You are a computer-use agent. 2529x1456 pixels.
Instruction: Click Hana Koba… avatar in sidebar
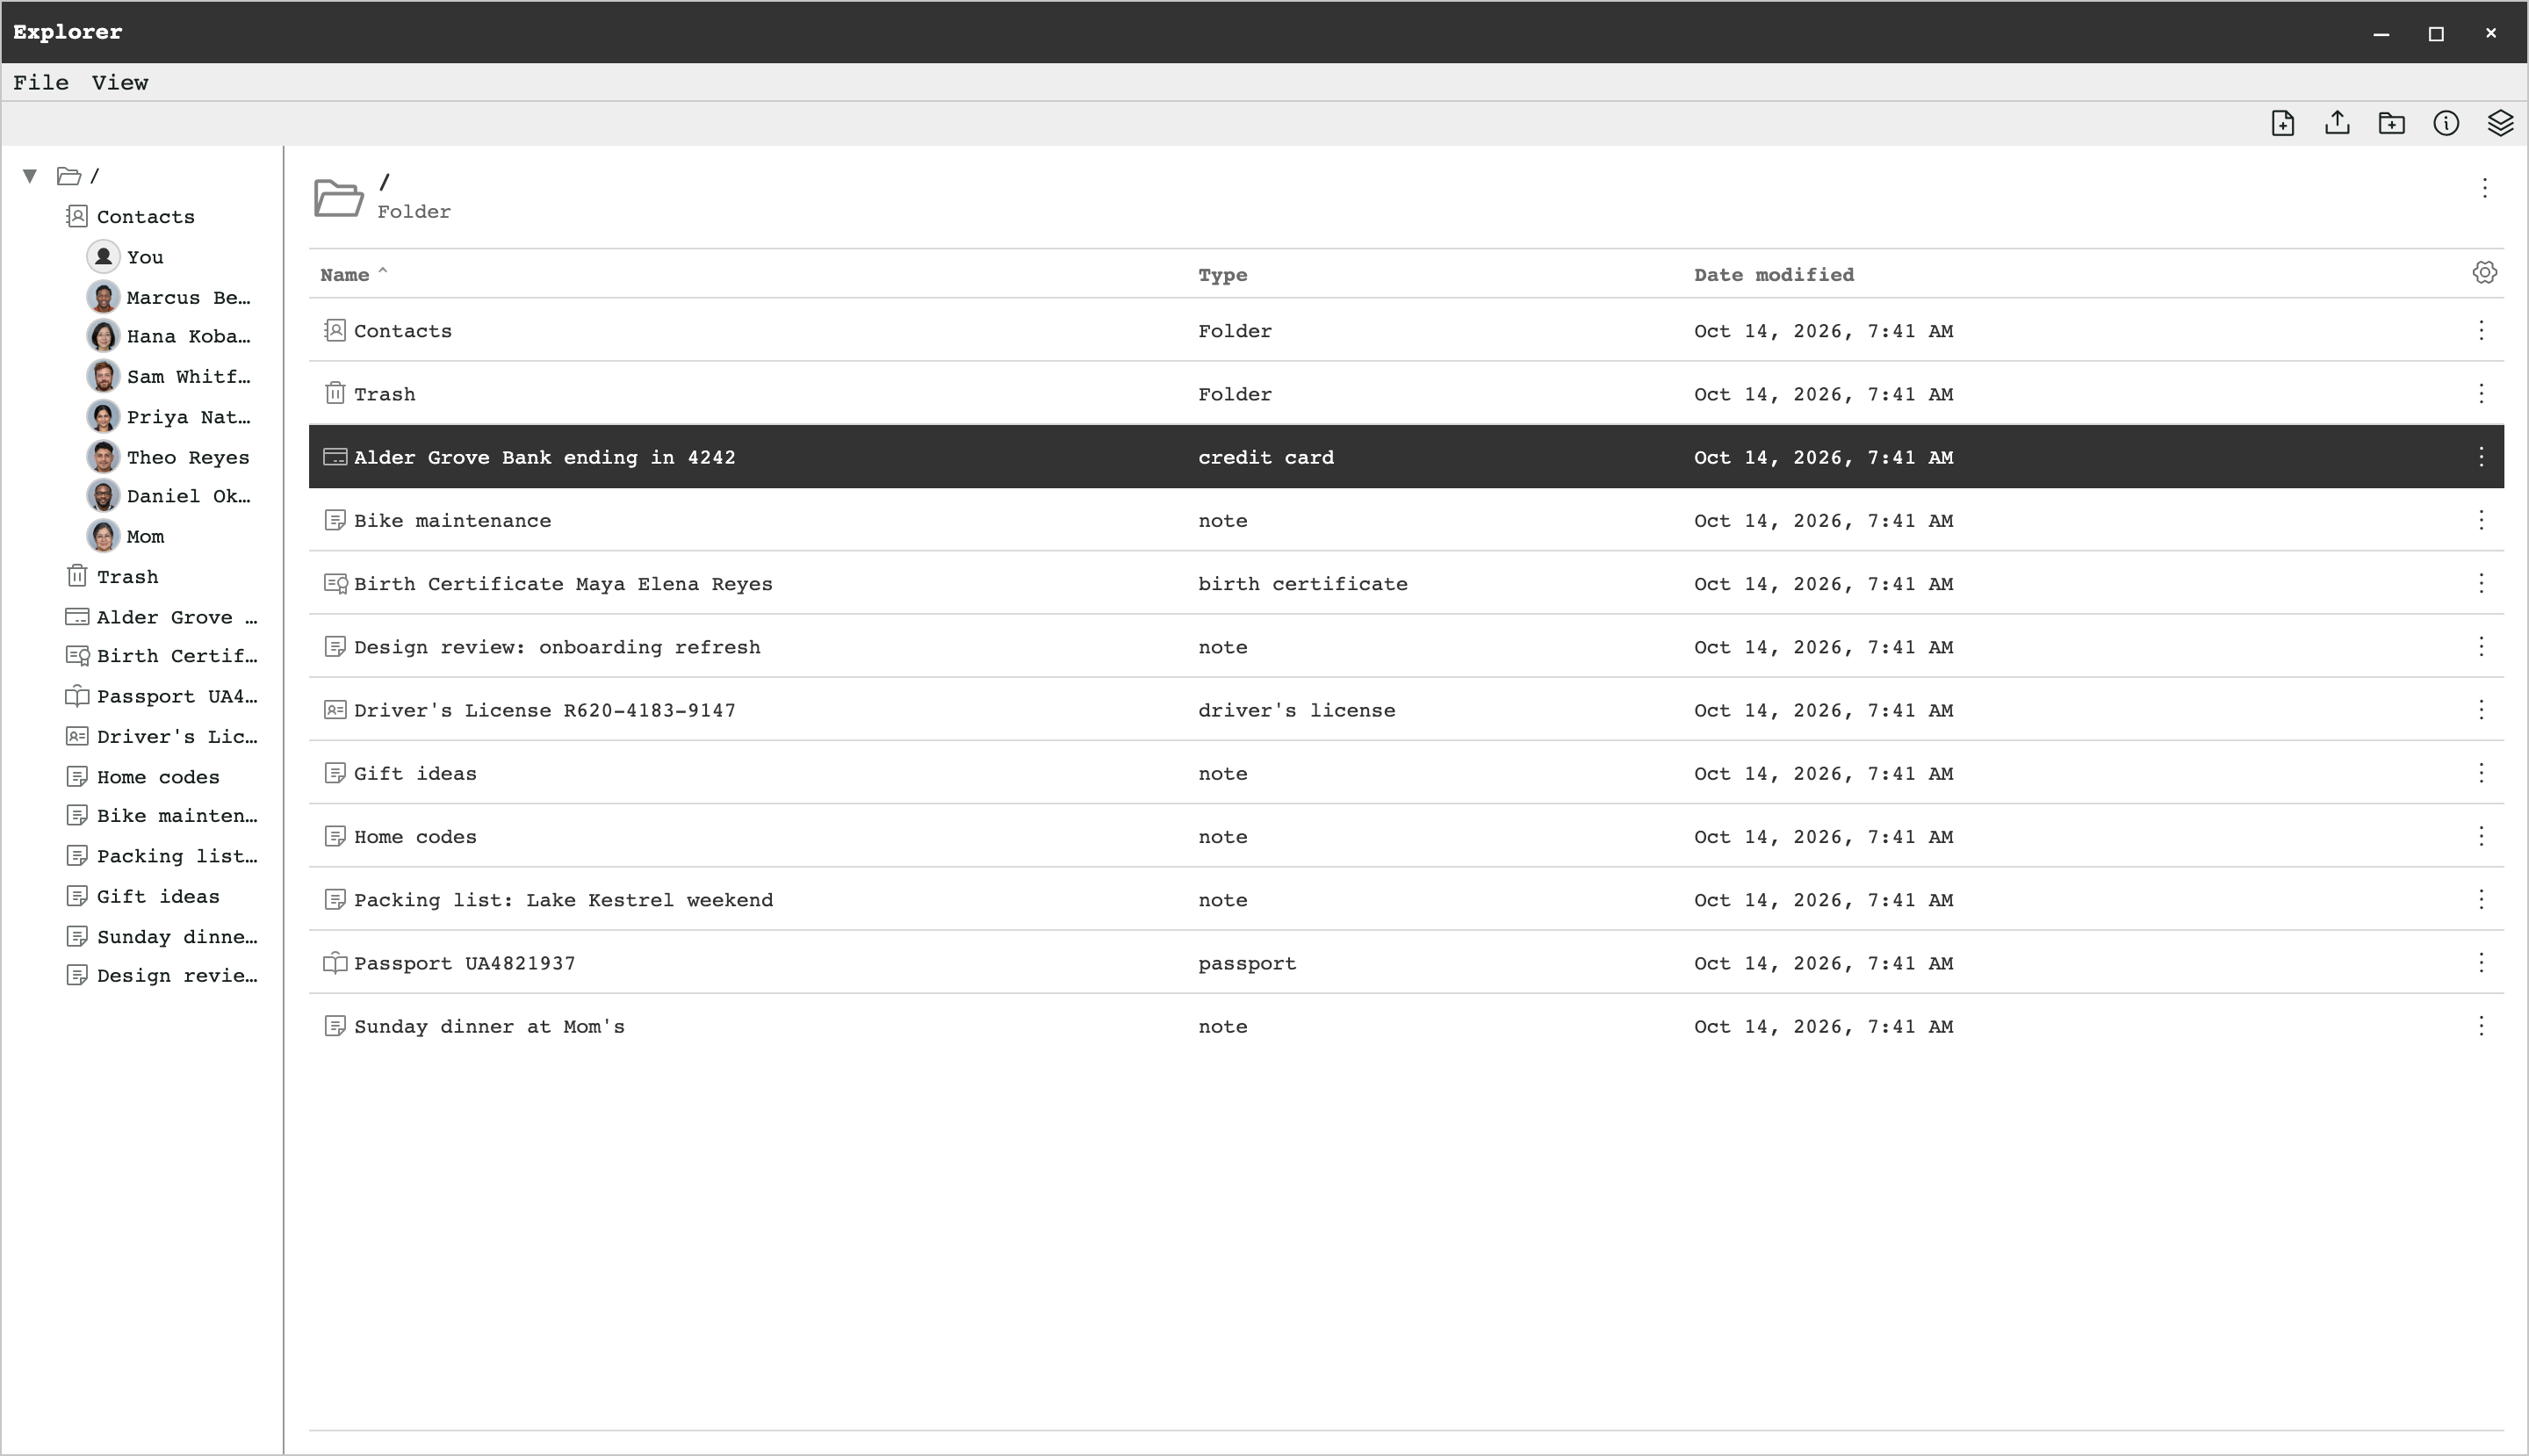(x=103, y=336)
